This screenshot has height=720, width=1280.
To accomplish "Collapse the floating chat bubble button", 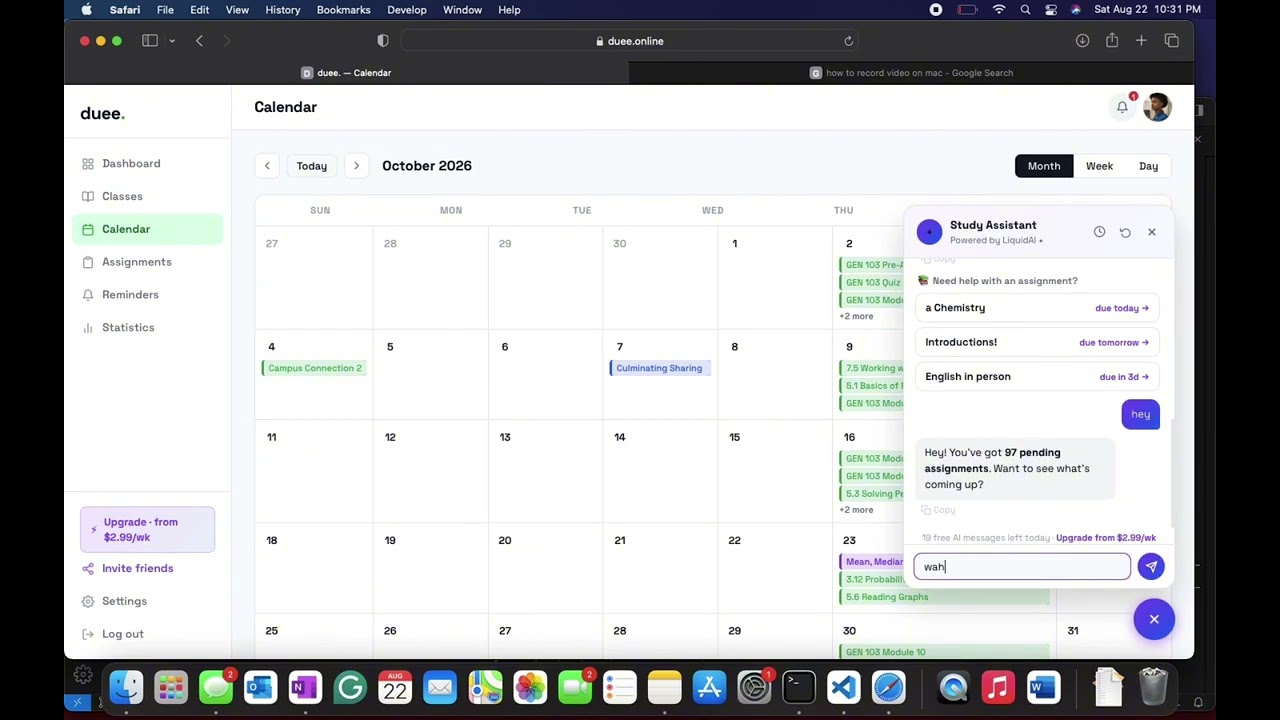I will (x=1154, y=619).
